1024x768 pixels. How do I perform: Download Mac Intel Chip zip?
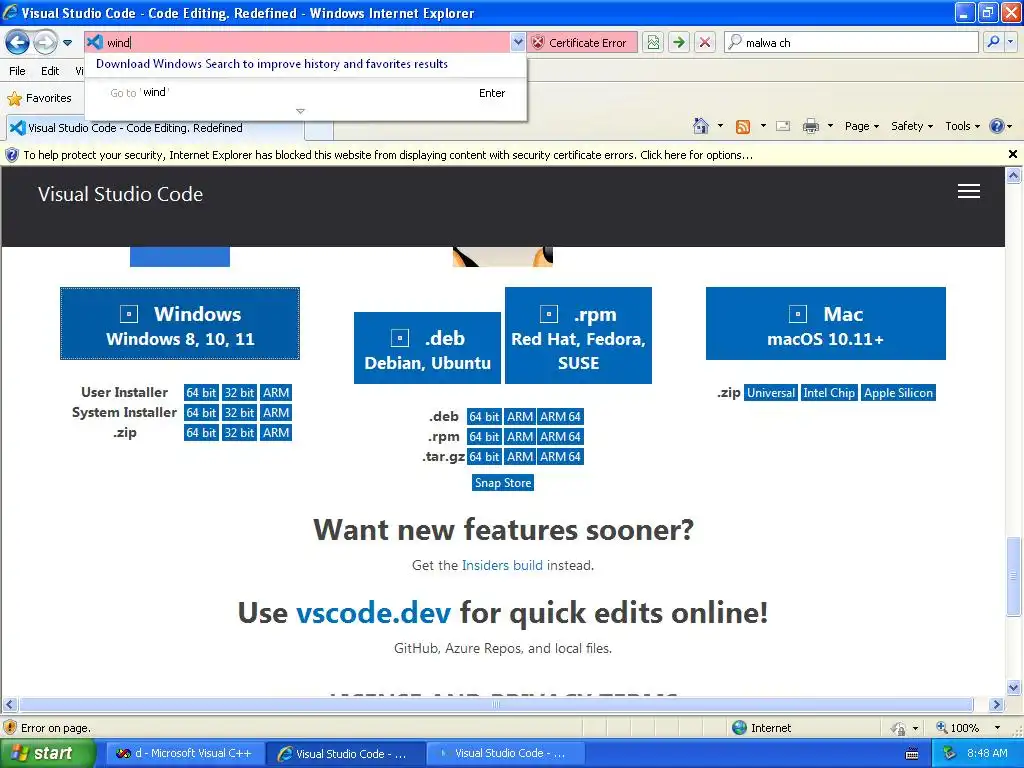(x=829, y=393)
